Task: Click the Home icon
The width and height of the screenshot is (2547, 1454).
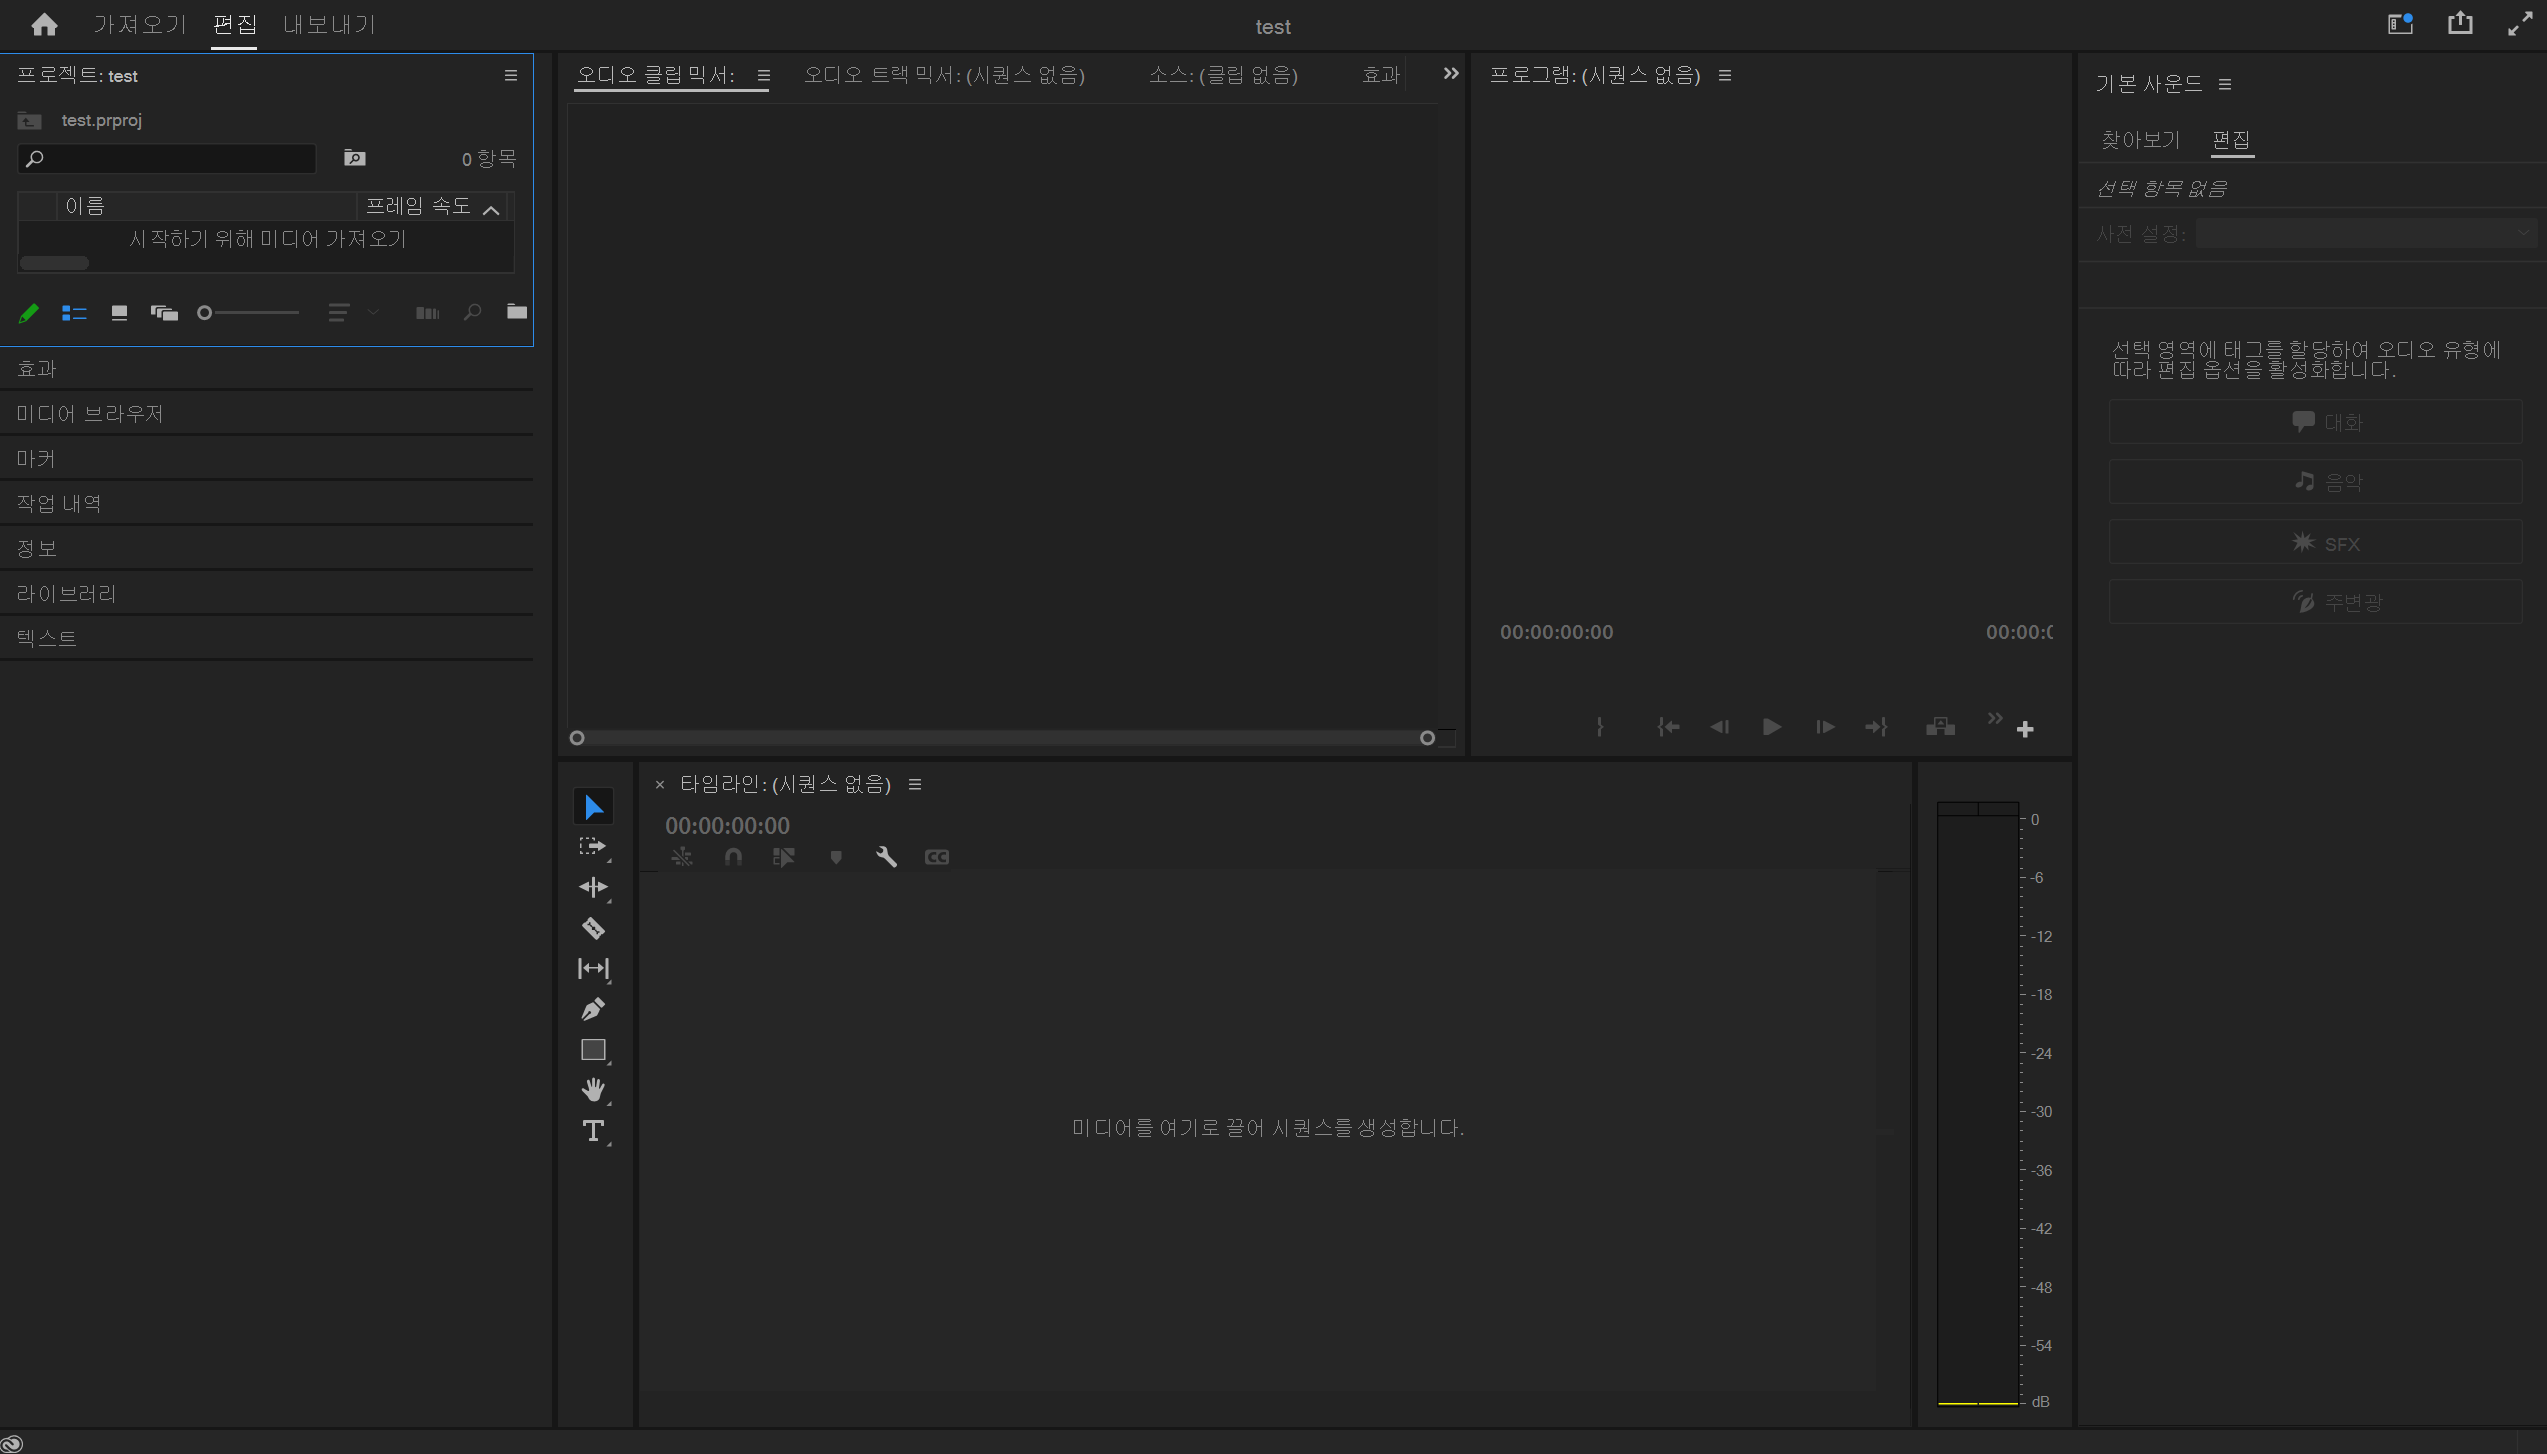Action: (44, 25)
